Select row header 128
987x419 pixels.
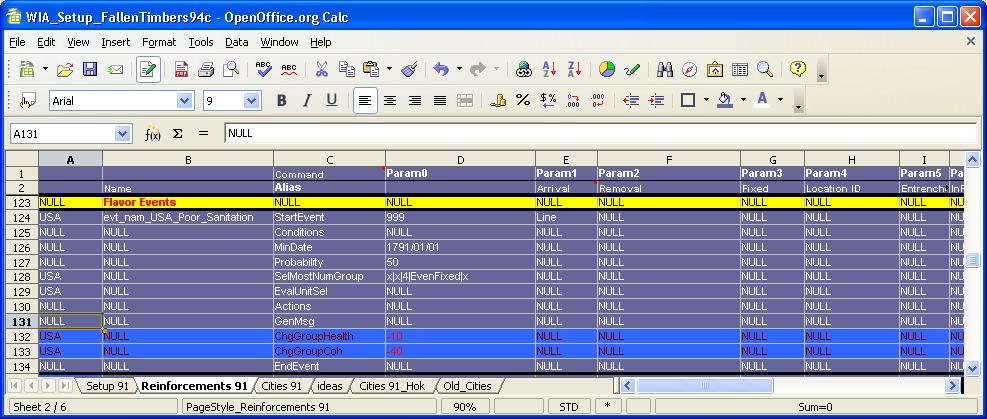point(20,276)
